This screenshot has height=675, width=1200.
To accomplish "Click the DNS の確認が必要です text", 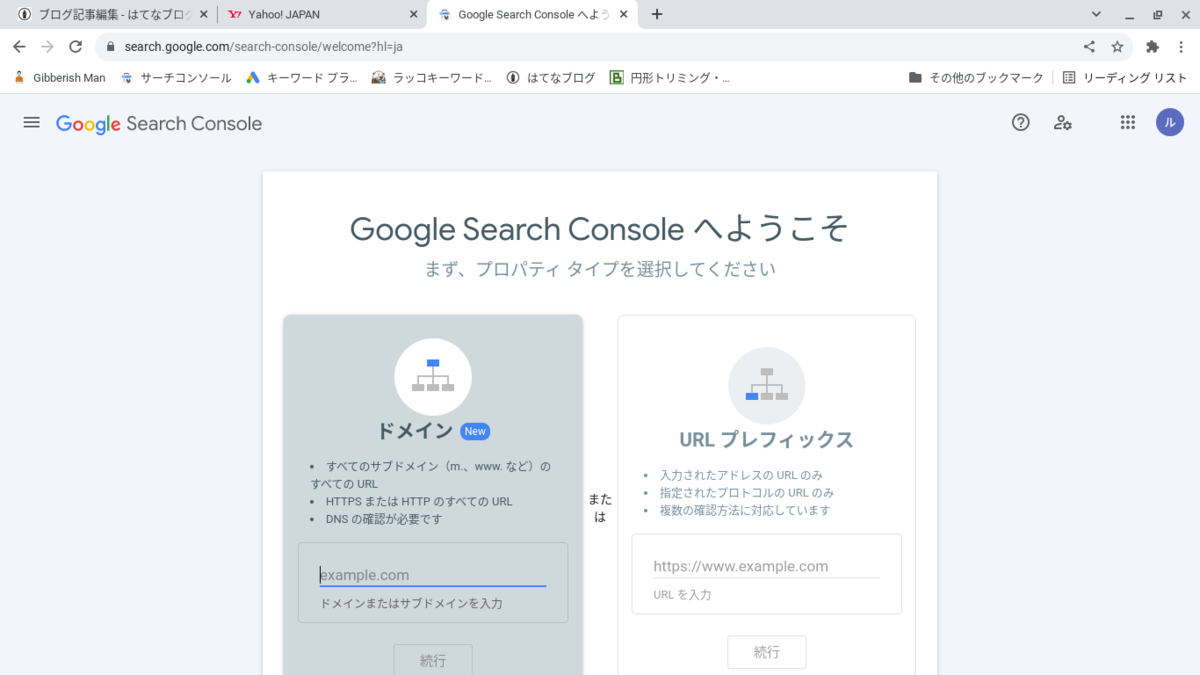I will click(x=384, y=519).
